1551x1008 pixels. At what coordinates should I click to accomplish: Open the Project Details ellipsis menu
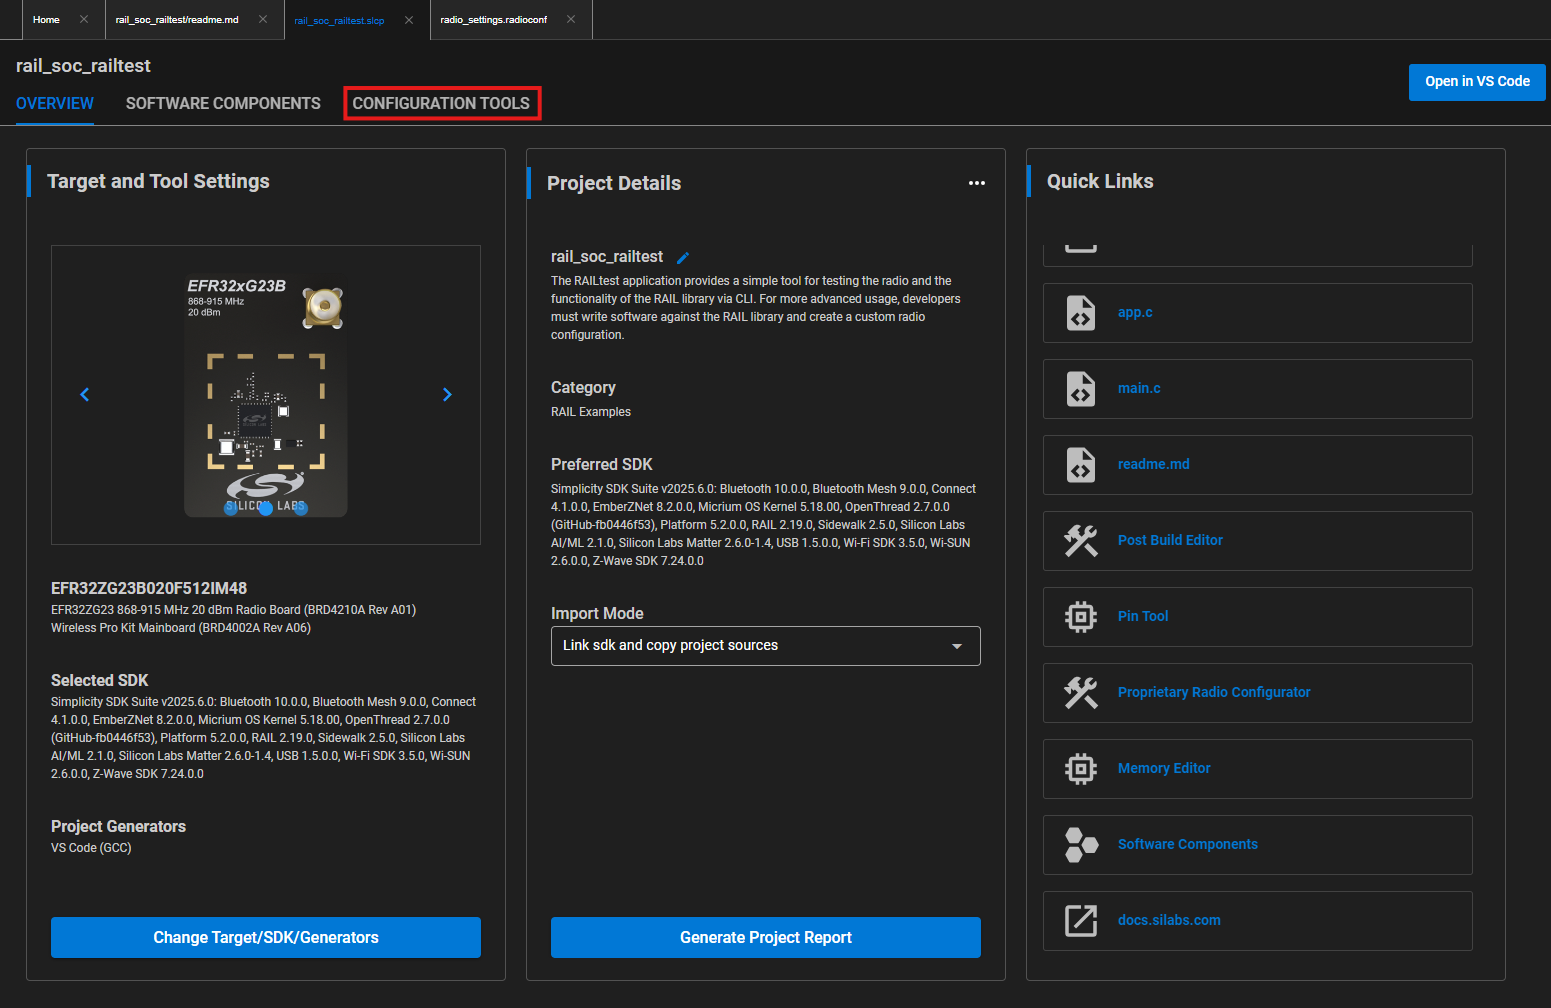click(x=977, y=183)
